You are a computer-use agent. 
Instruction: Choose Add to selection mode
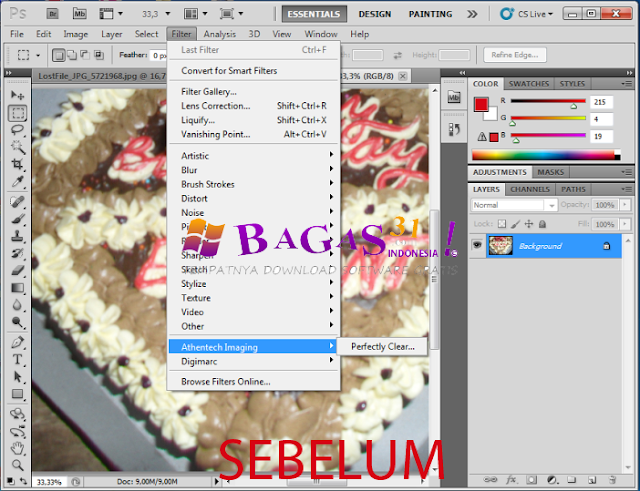72,55
